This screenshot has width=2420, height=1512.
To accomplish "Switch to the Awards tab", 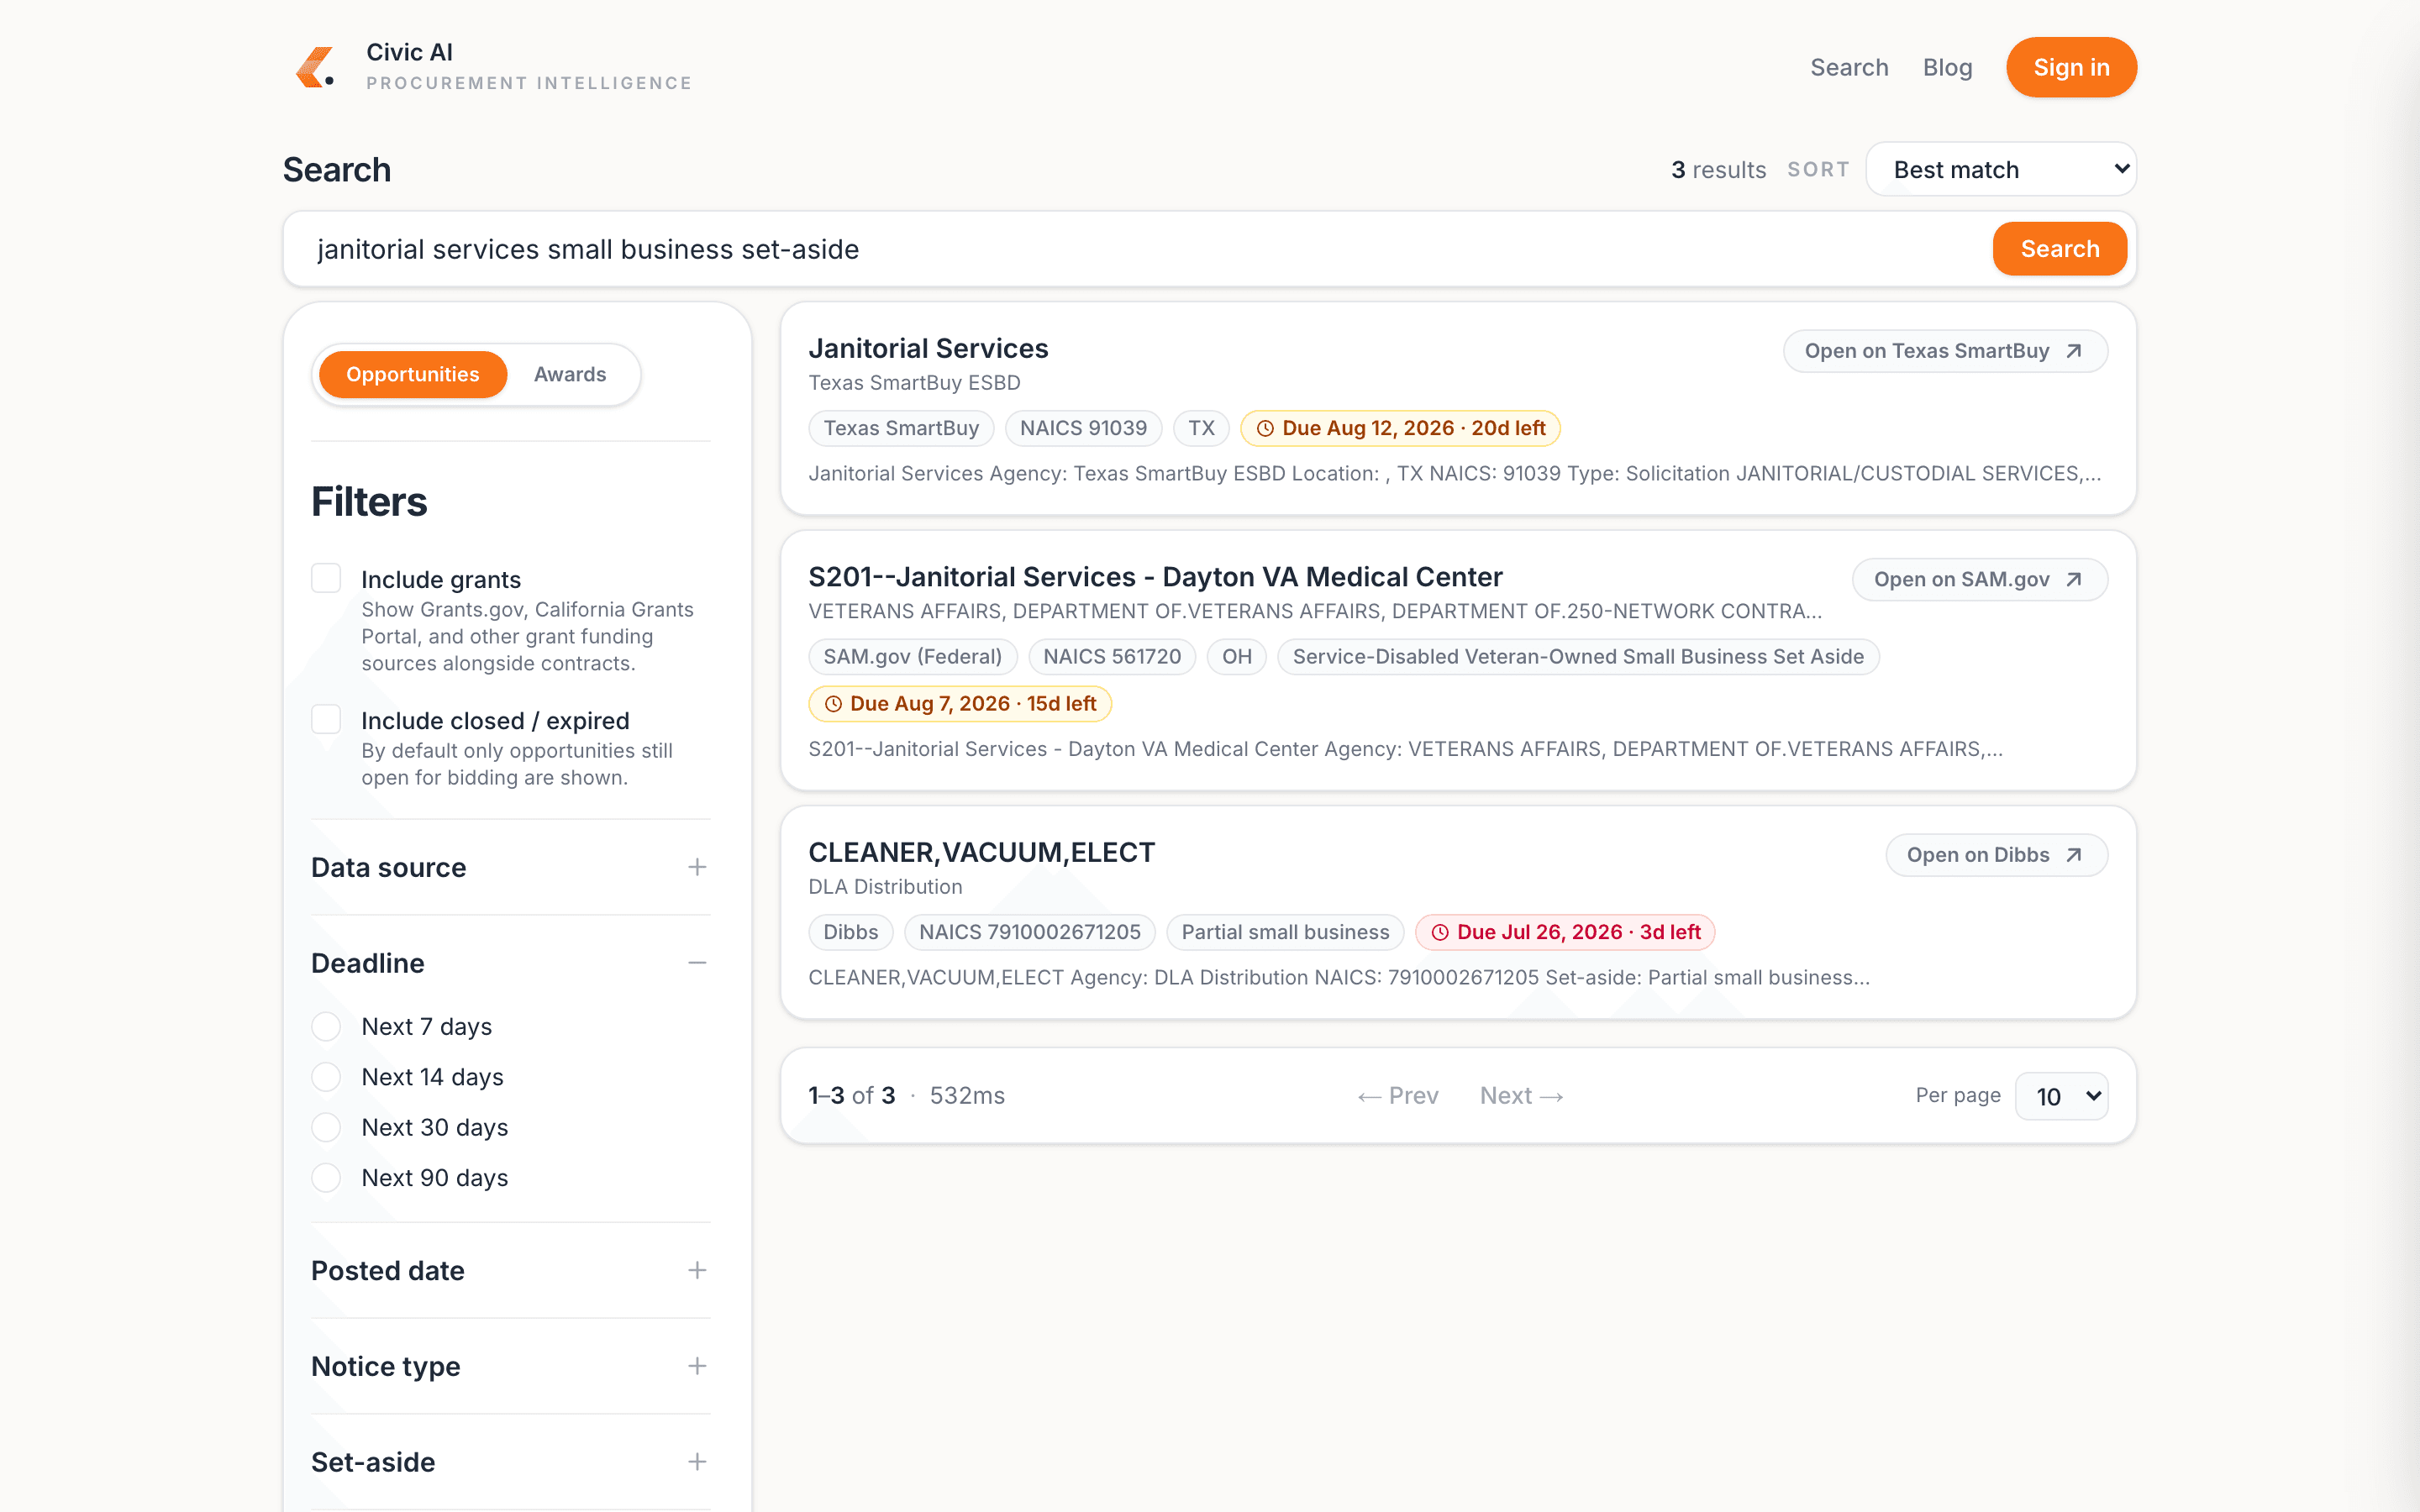I will [x=570, y=374].
